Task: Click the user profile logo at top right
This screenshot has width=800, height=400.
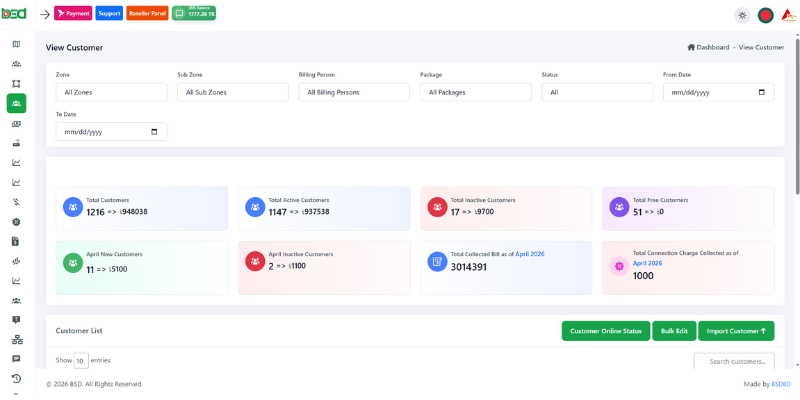Action: [789, 15]
